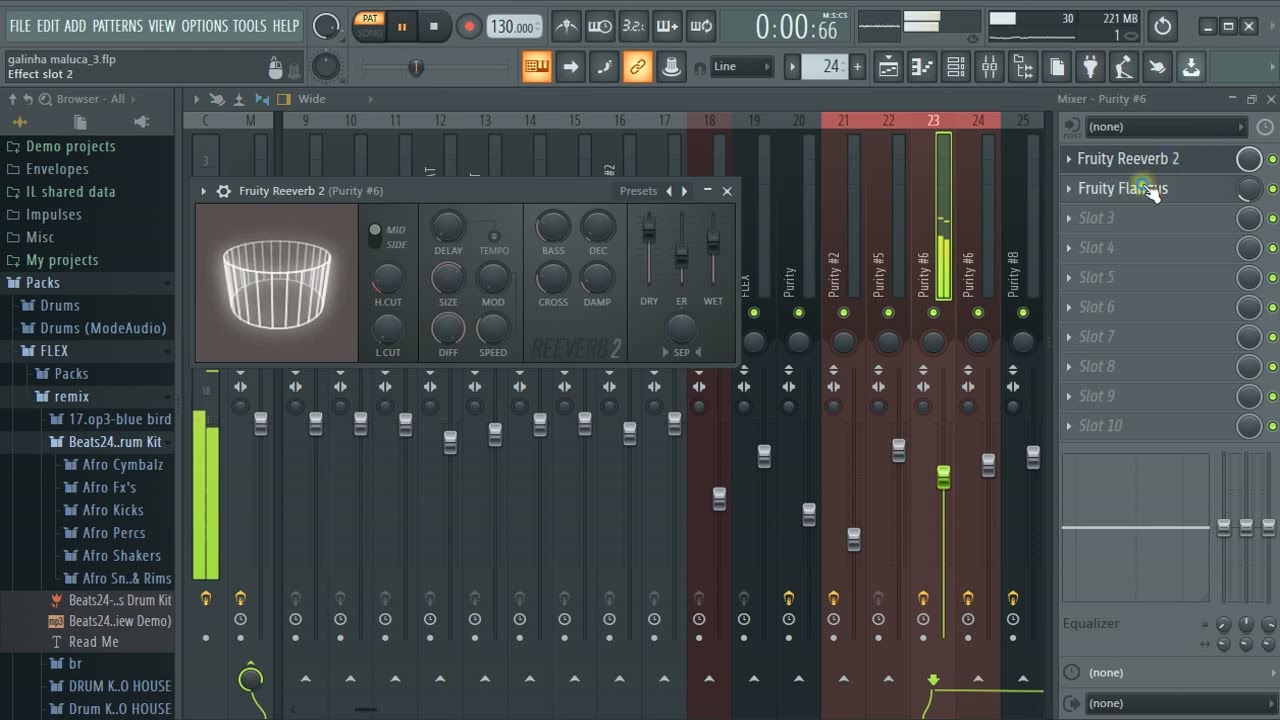
Task: Start recording with the record button
Action: click(468, 27)
